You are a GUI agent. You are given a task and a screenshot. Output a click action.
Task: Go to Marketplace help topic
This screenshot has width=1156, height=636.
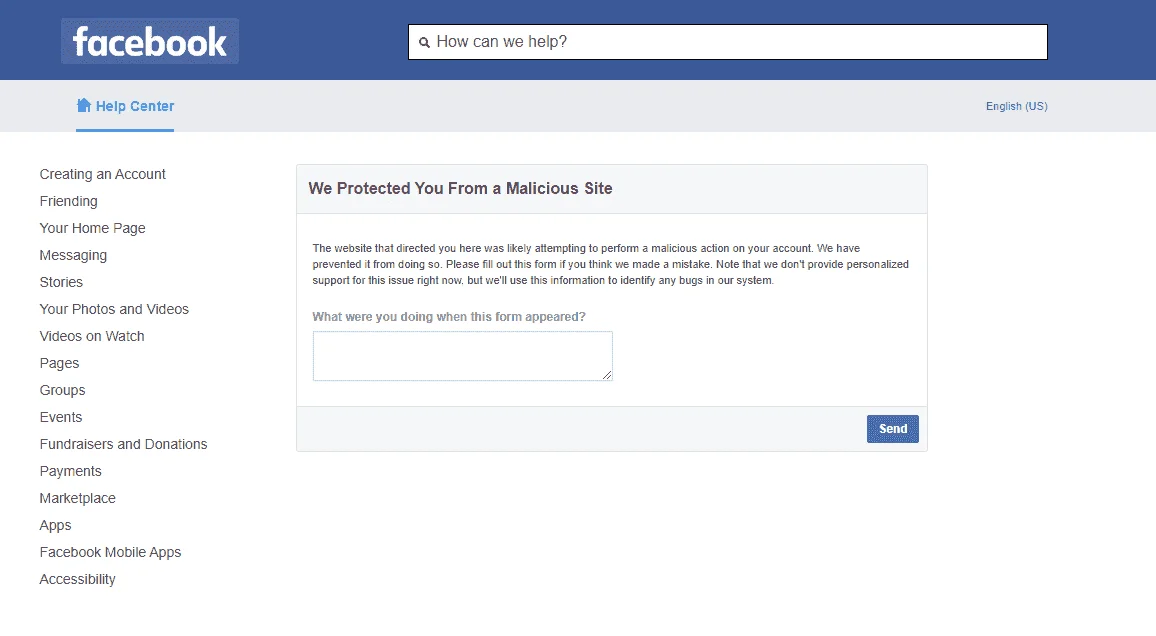(x=77, y=498)
